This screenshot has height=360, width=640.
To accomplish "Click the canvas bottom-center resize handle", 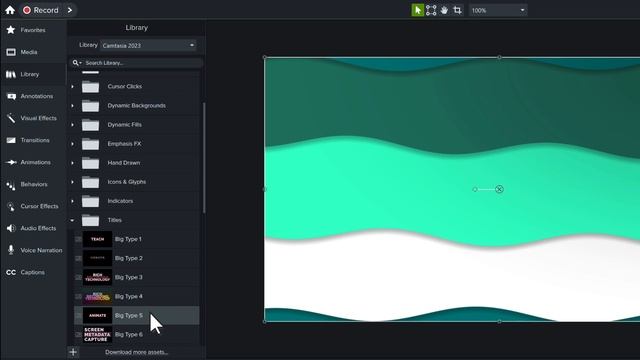I will pos(499,322).
